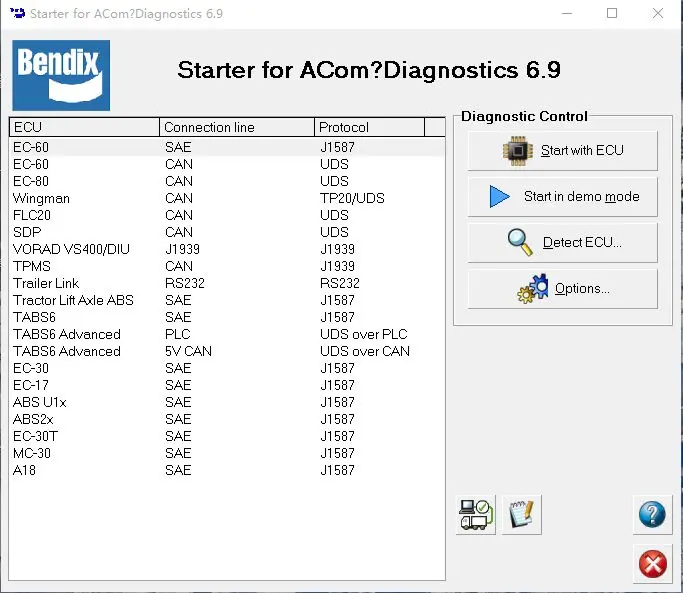Click the app icon in title bar
Viewport: 683px width, 593px height.
pyautogui.click(x=17, y=13)
